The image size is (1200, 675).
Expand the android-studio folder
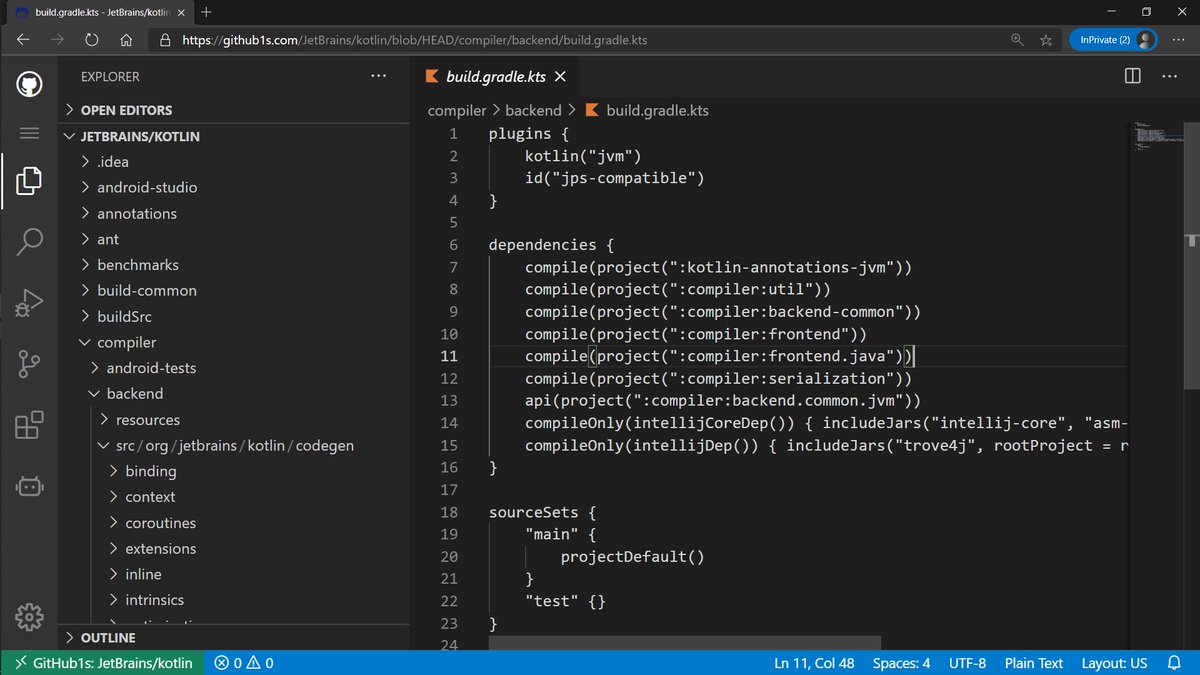coord(235,187)
